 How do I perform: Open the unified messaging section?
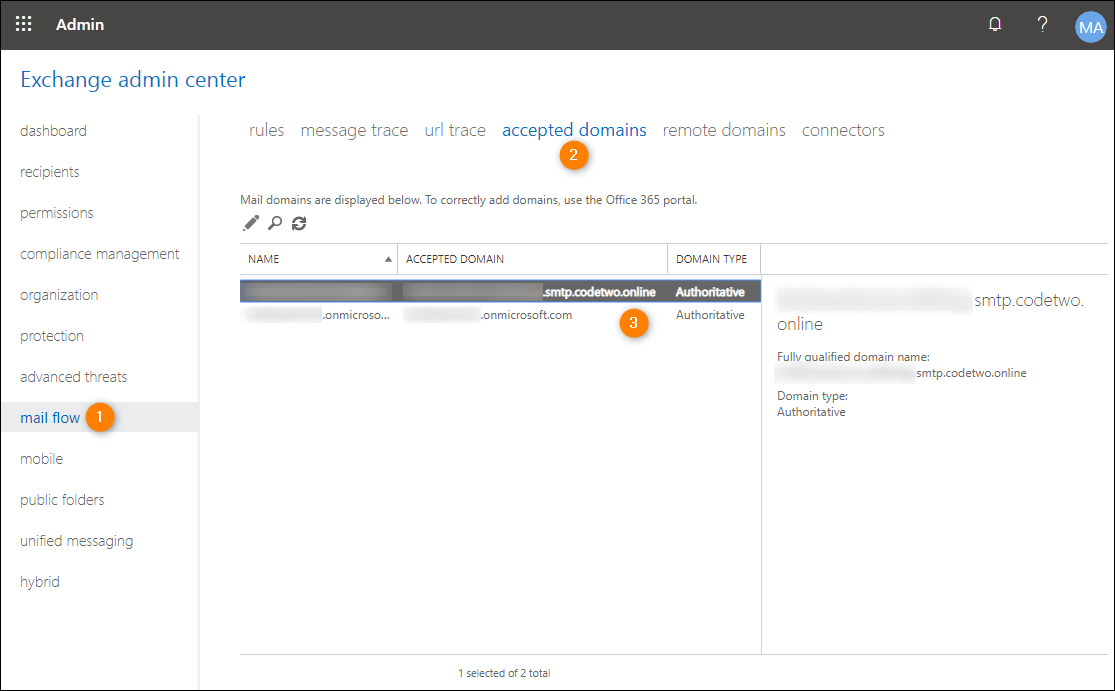click(76, 540)
